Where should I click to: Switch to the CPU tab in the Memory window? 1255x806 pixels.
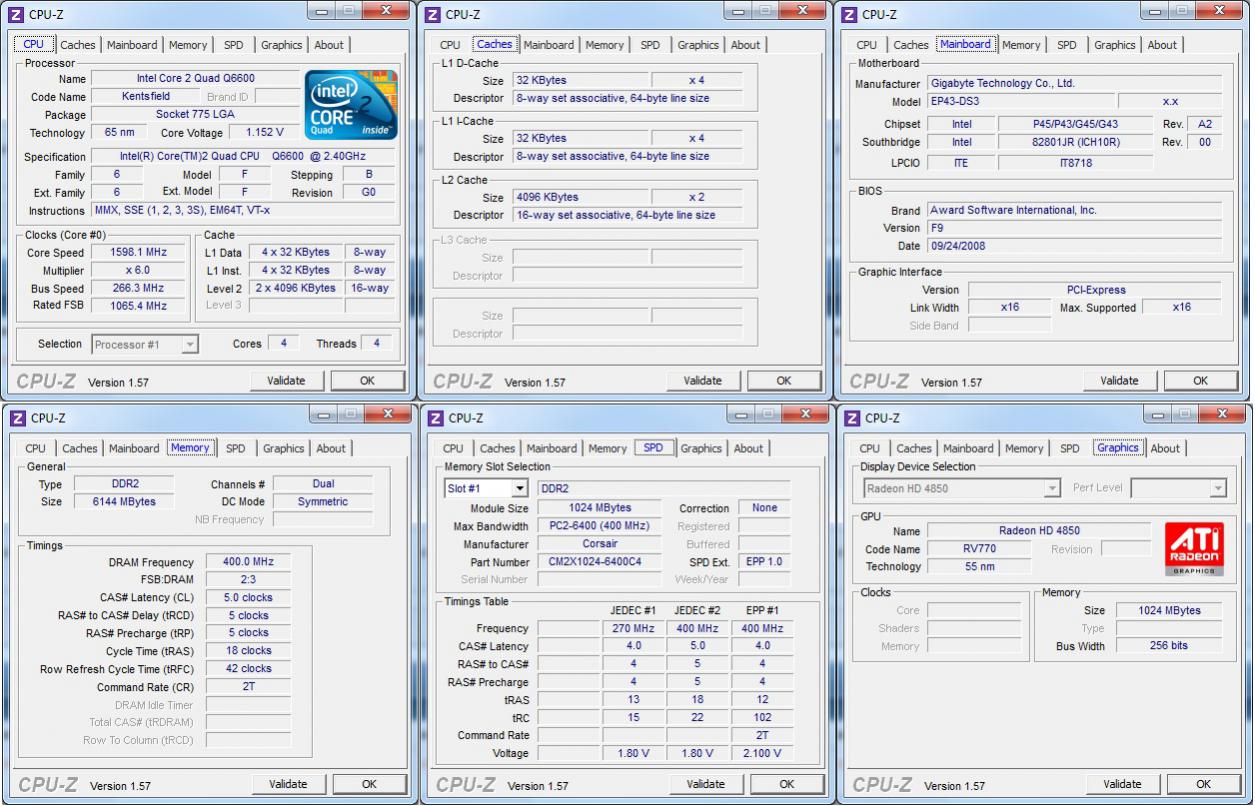[x=35, y=449]
